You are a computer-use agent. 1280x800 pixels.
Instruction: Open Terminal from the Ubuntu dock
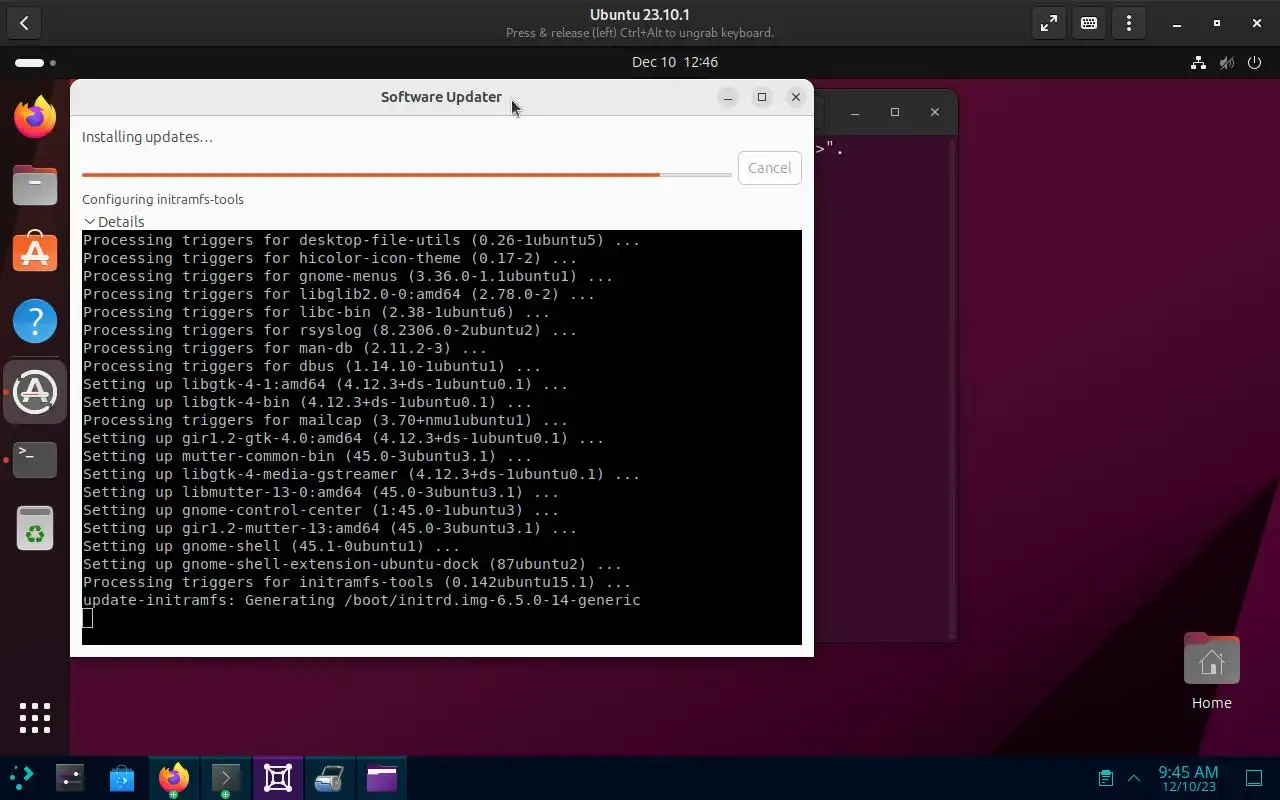pyautogui.click(x=35, y=459)
